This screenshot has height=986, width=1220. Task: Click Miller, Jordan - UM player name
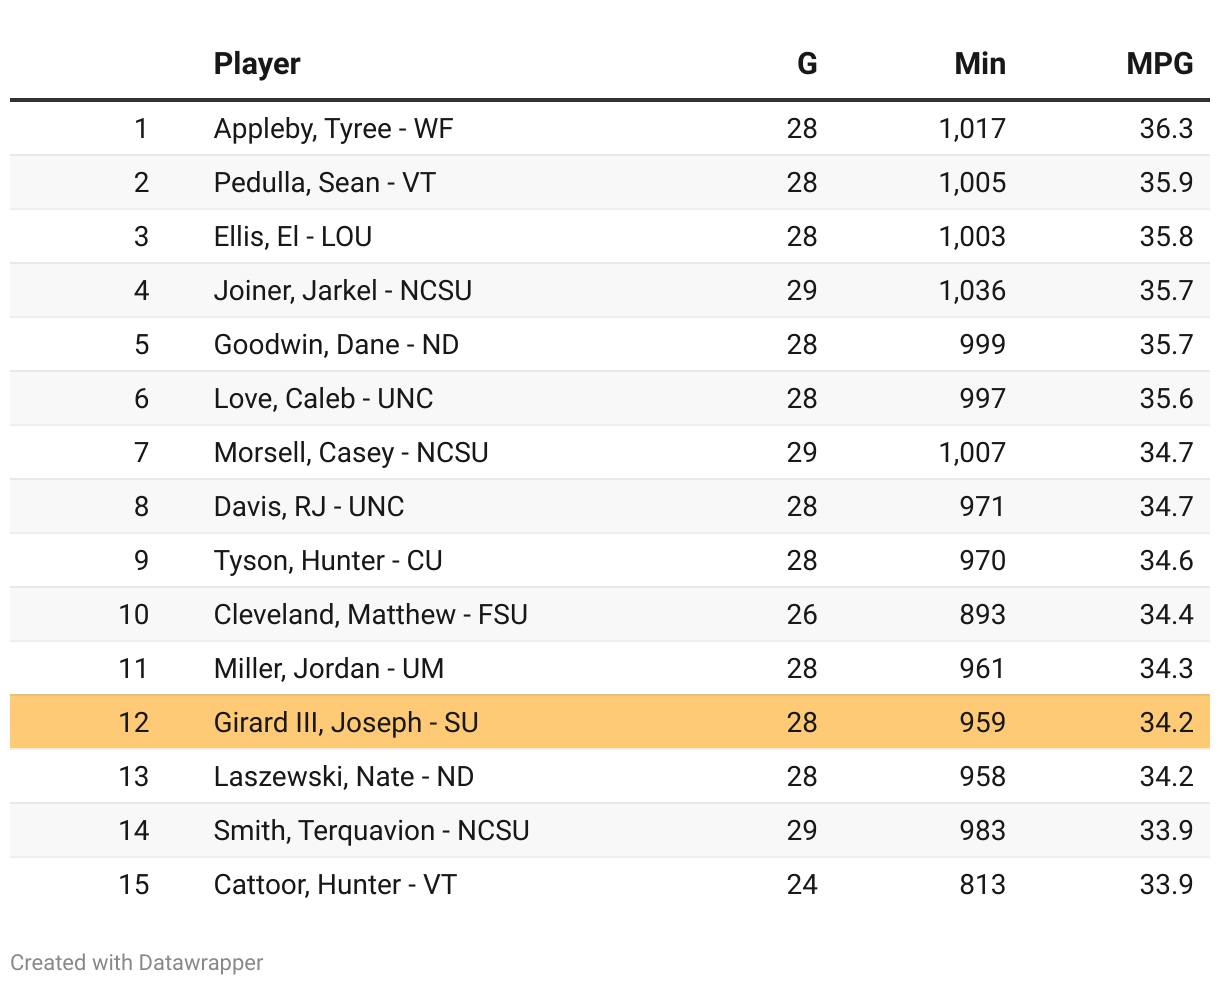click(328, 669)
